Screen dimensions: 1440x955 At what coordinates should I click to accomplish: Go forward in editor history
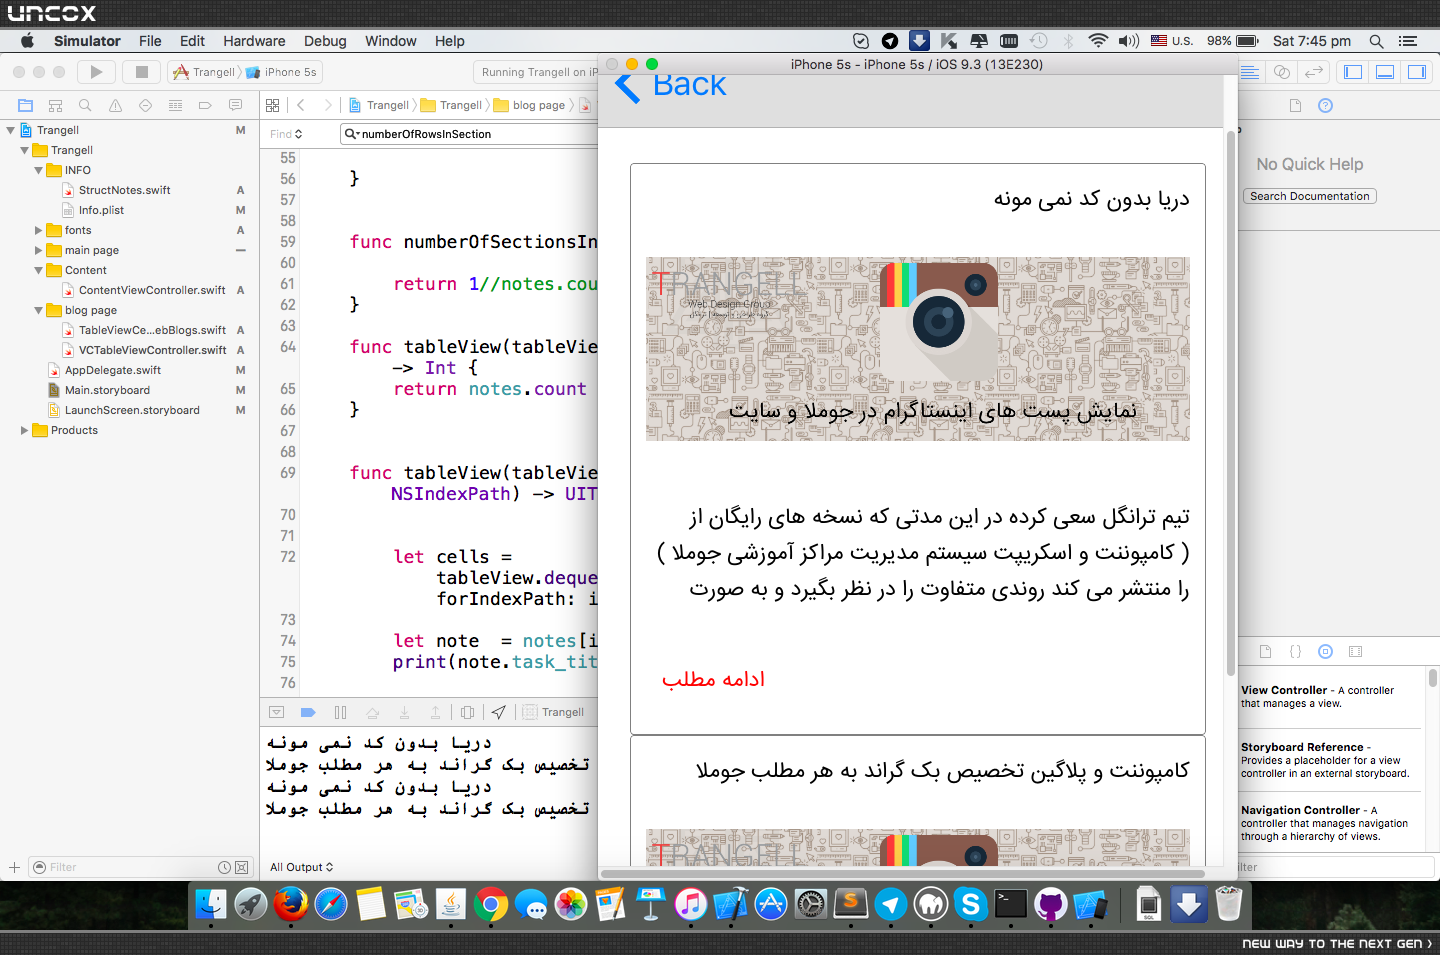pos(327,105)
